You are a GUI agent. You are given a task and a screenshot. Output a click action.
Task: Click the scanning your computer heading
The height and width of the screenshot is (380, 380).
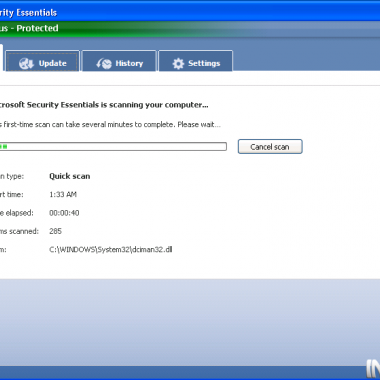[x=104, y=105]
